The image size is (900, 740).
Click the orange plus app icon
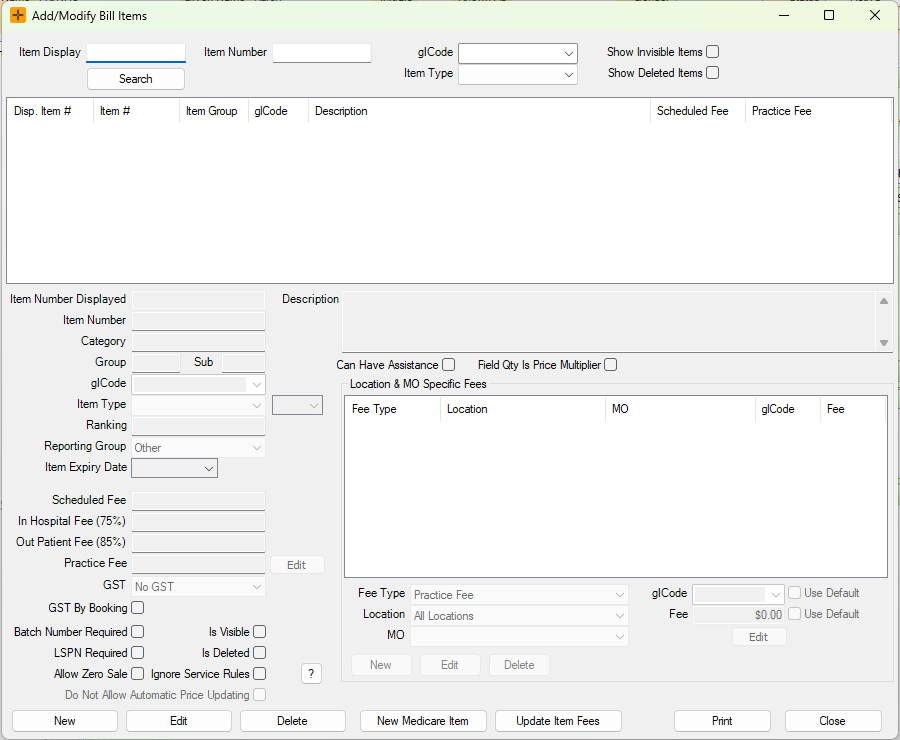(x=18, y=15)
